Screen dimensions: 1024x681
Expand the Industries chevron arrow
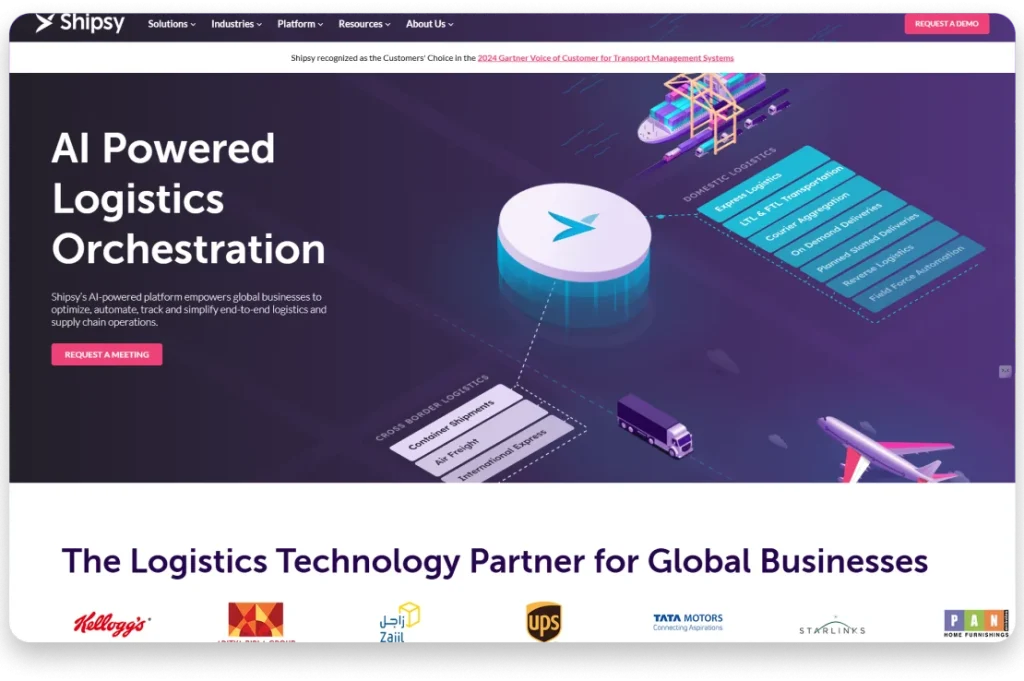pos(259,25)
